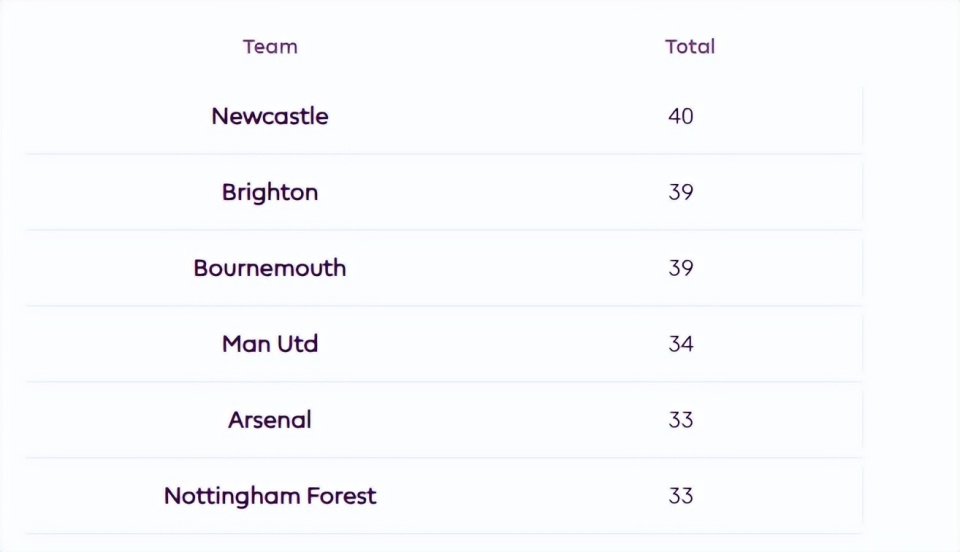The height and width of the screenshot is (552, 960).
Task: Click the Total column header
Action: [690, 47]
